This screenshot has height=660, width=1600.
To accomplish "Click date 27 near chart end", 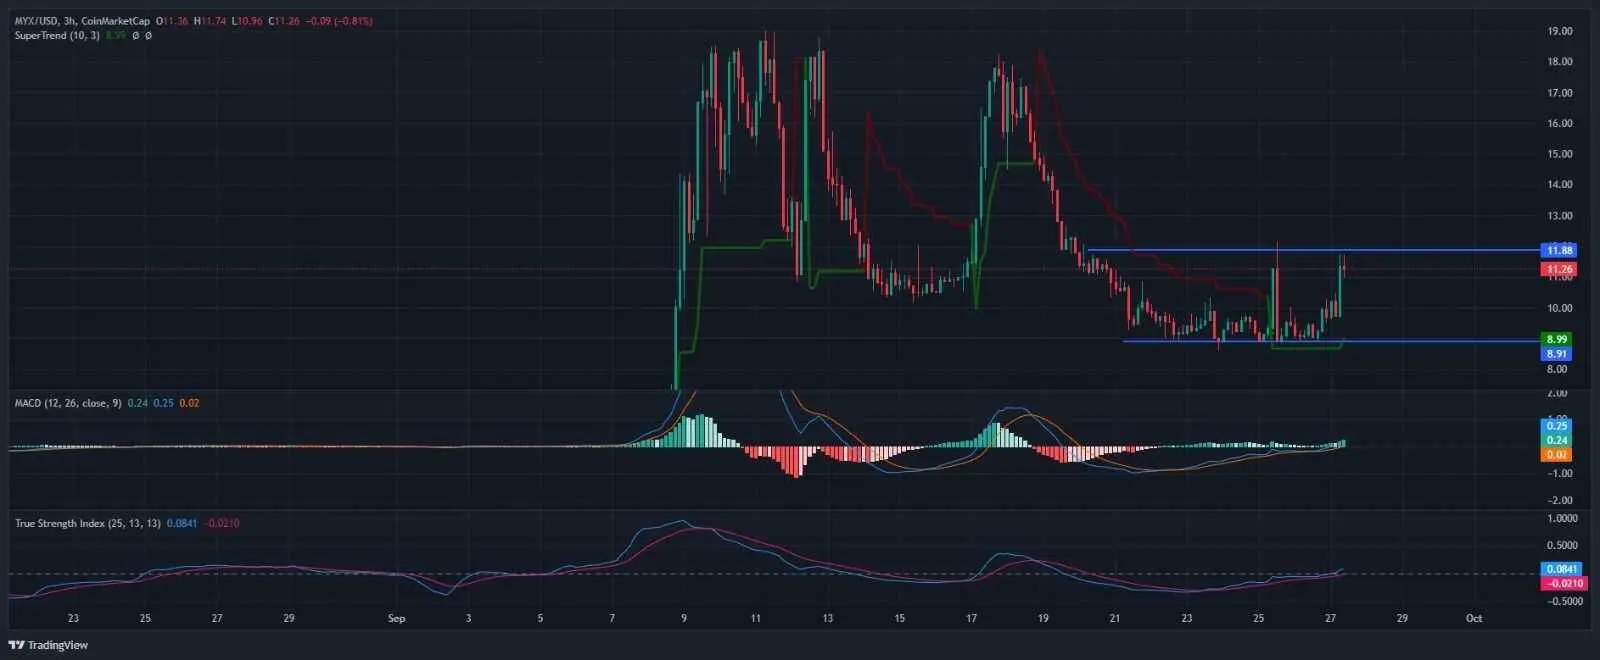I will (1330, 618).
